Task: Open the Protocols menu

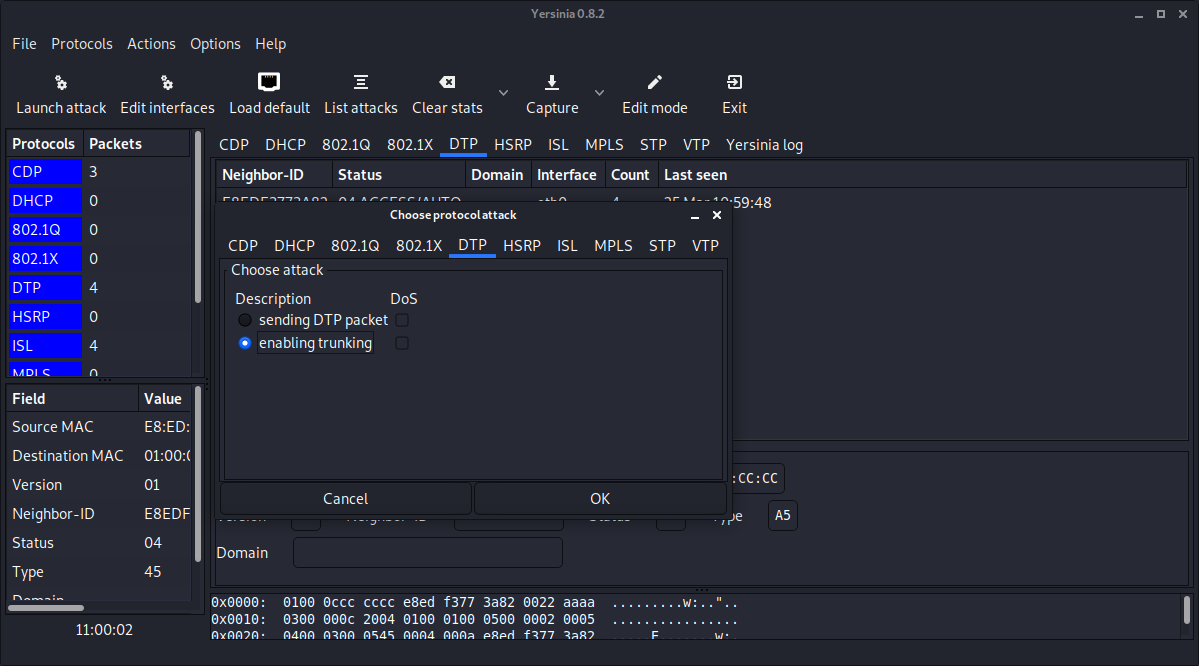Action: click(x=82, y=44)
